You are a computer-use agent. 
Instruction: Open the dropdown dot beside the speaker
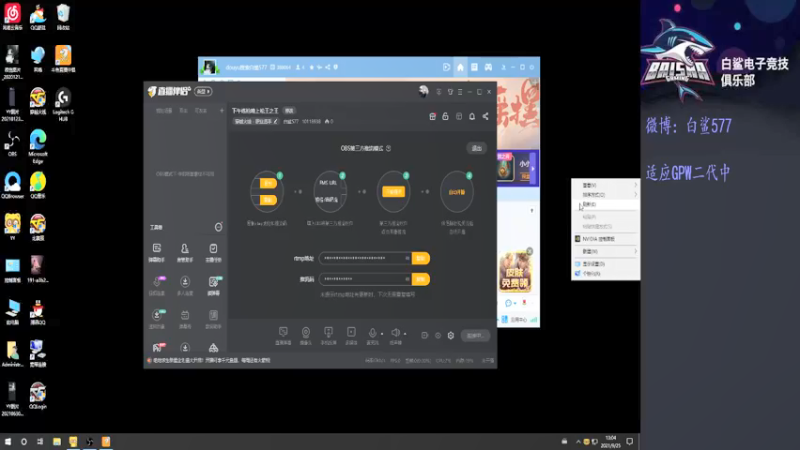point(405,334)
